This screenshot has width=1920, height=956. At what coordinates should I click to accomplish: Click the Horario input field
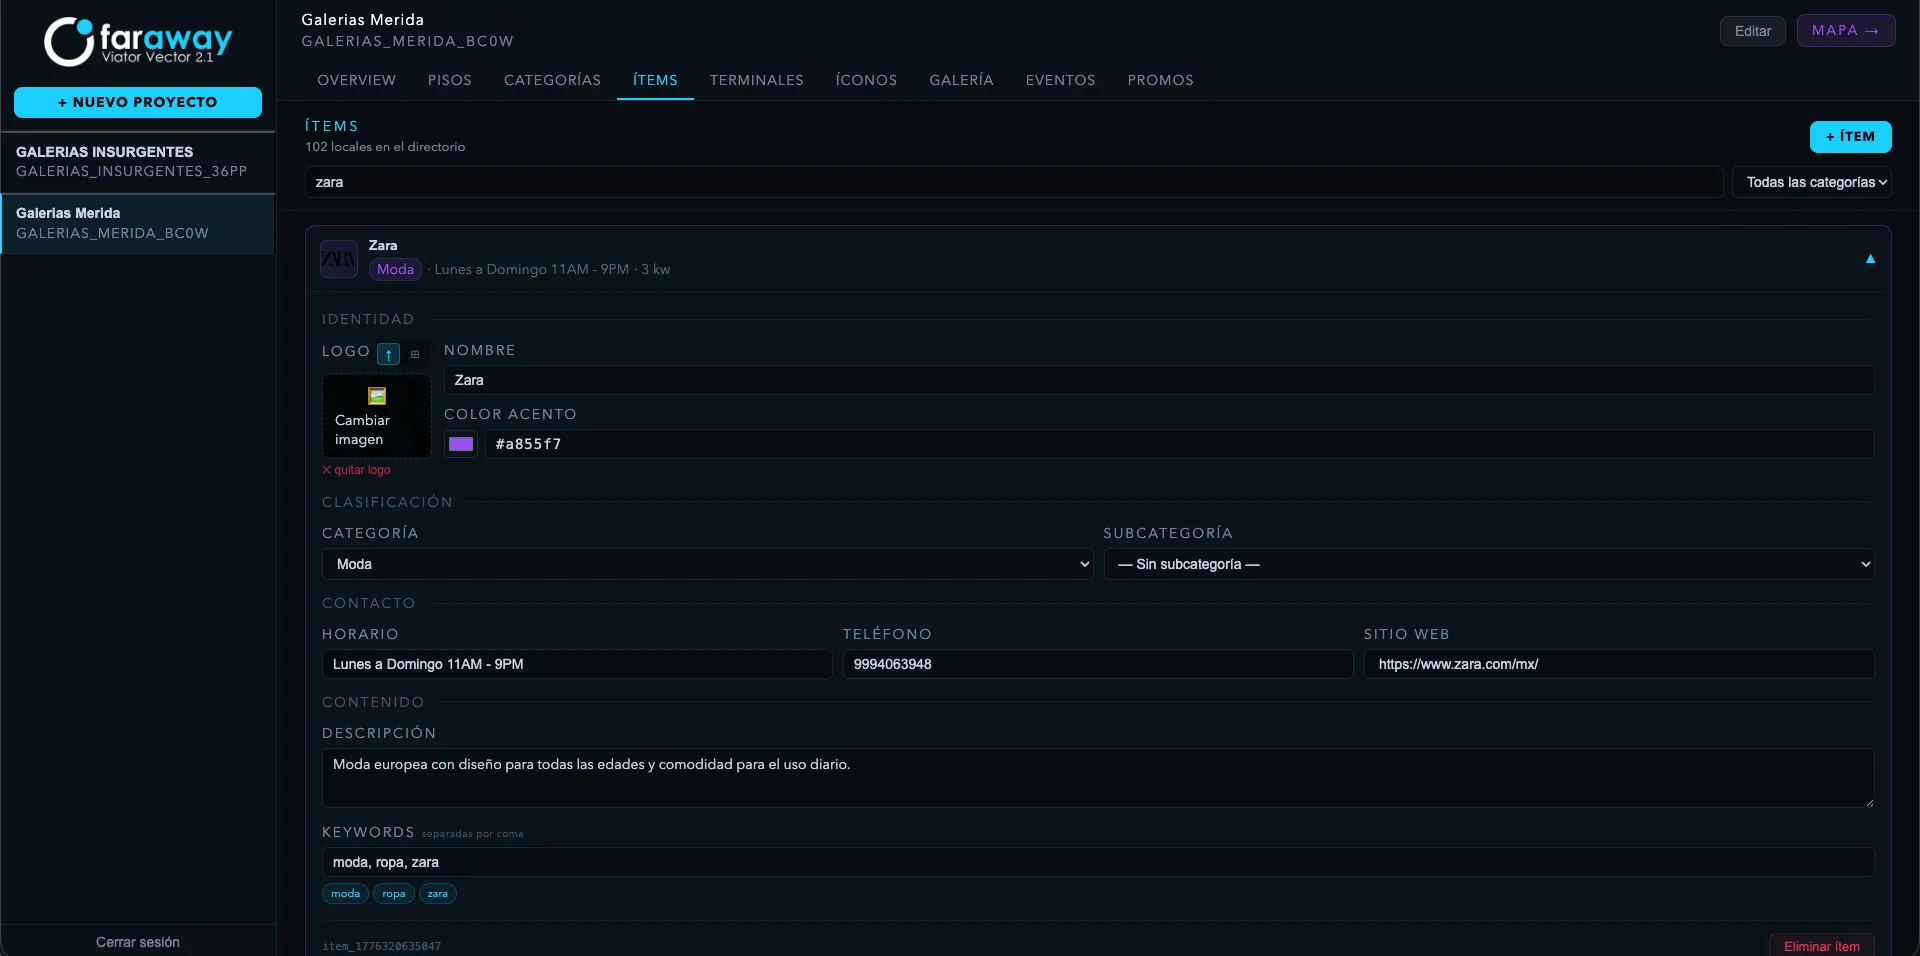pos(577,664)
